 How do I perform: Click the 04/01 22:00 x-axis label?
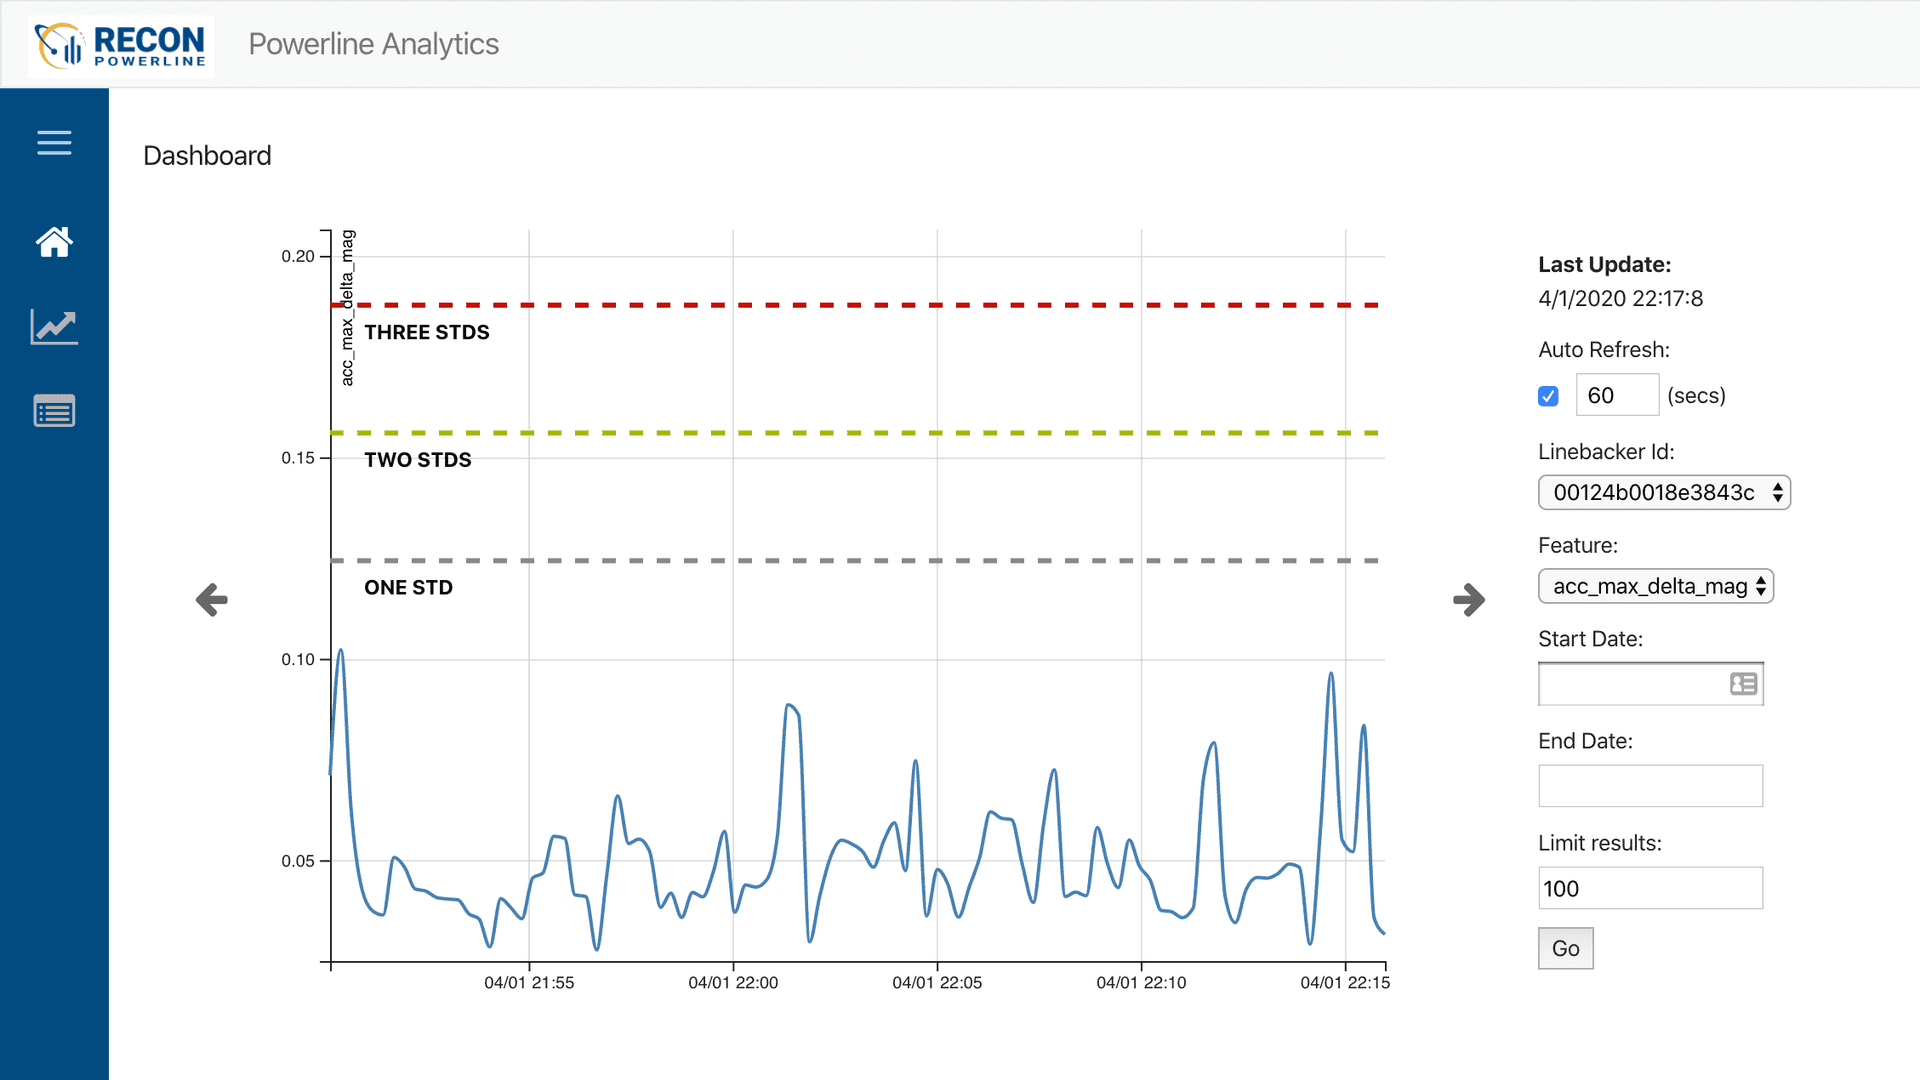(x=733, y=983)
